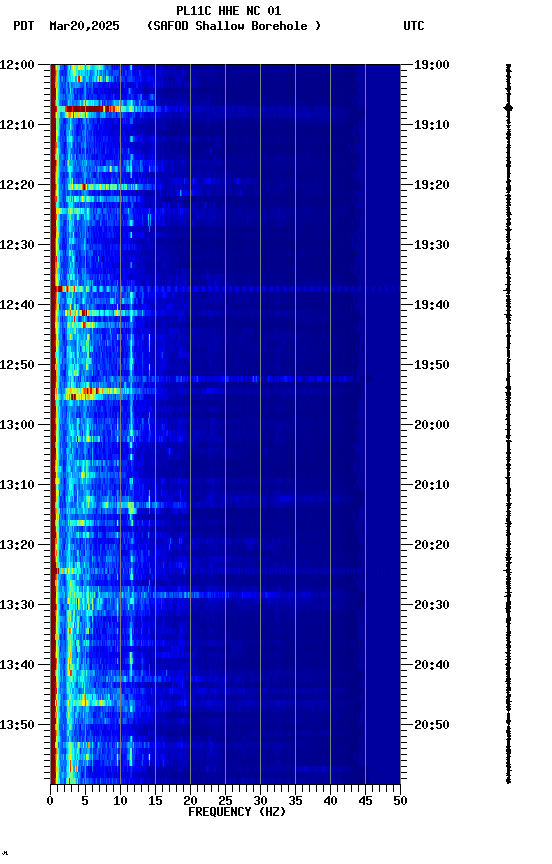The image size is (552, 864).
Task: Click the 20:30 UTC time label
Action: pyautogui.click(x=432, y=606)
